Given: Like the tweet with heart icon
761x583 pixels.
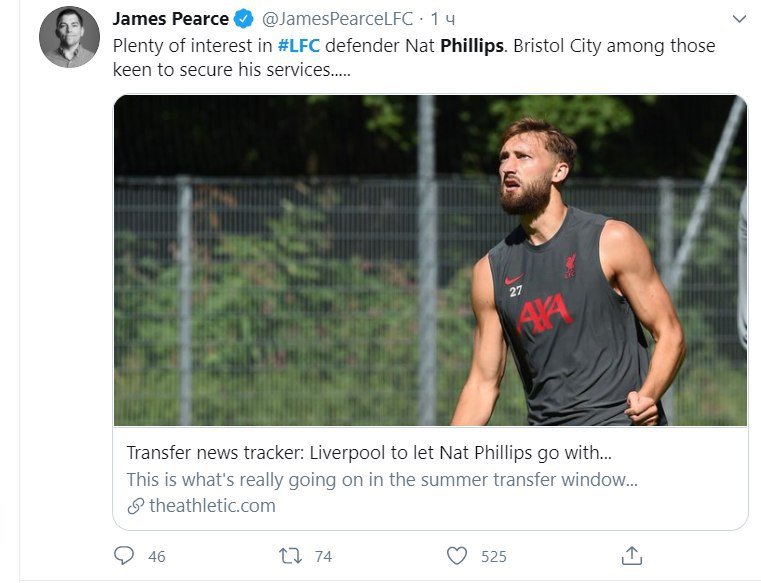Looking at the screenshot, I should [x=457, y=555].
